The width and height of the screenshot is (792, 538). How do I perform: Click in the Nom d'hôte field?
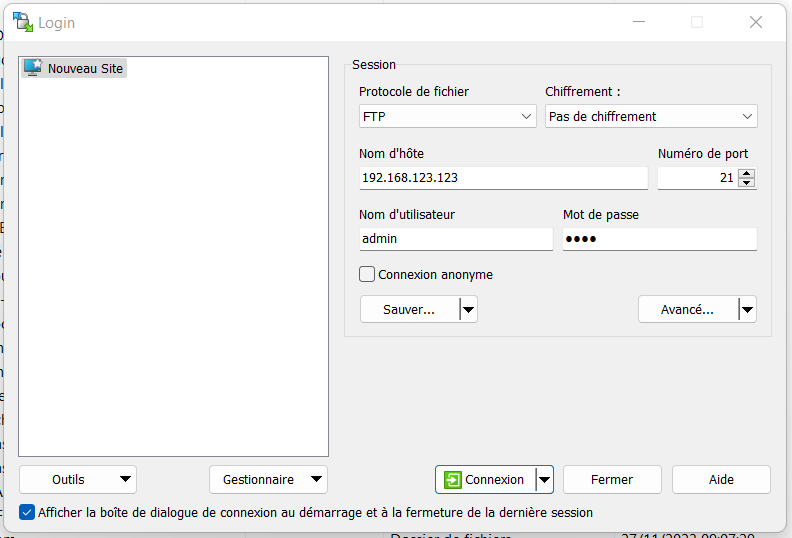(x=503, y=178)
